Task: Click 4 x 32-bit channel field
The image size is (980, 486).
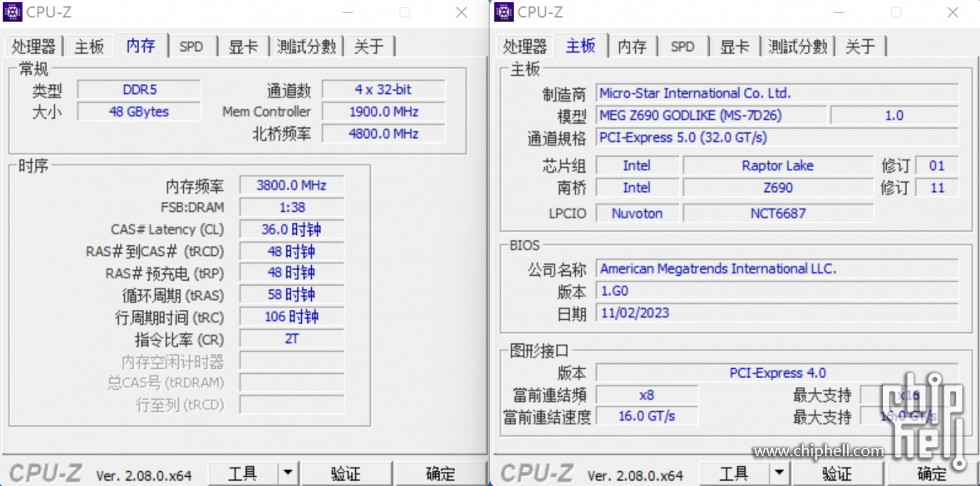Action: point(383,89)
